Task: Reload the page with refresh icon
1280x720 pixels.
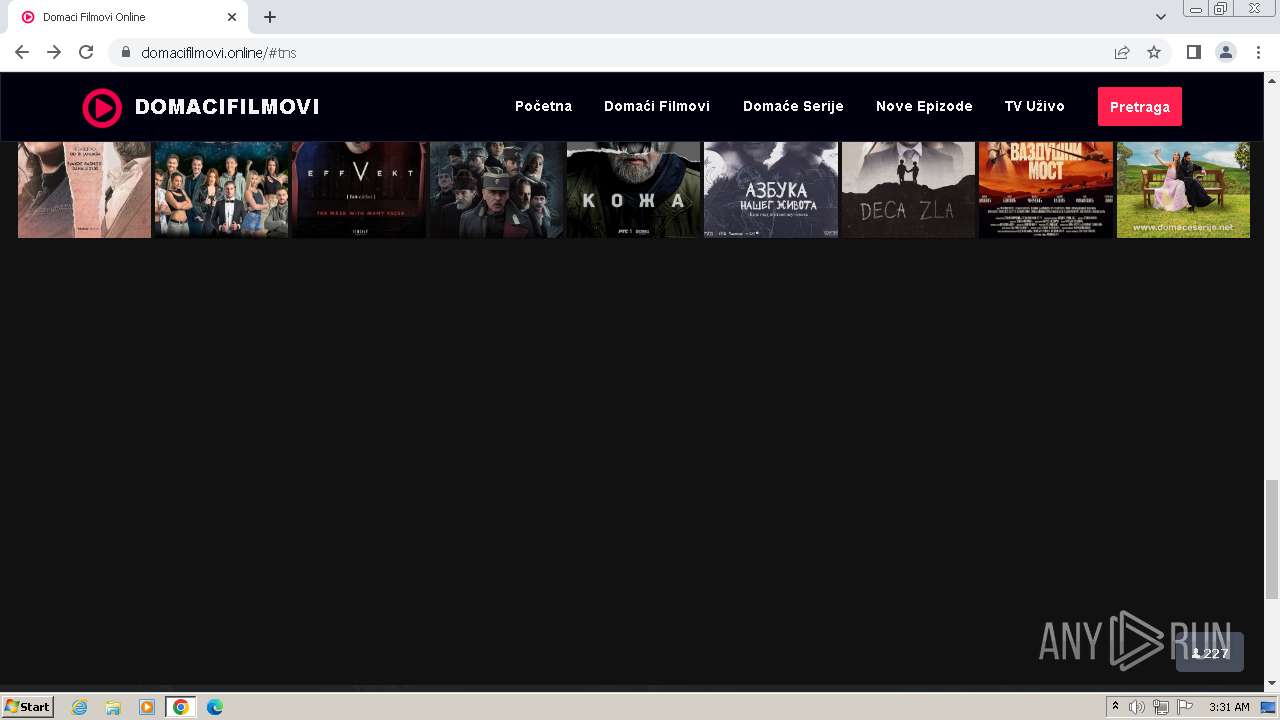Action: pos(86,52)
